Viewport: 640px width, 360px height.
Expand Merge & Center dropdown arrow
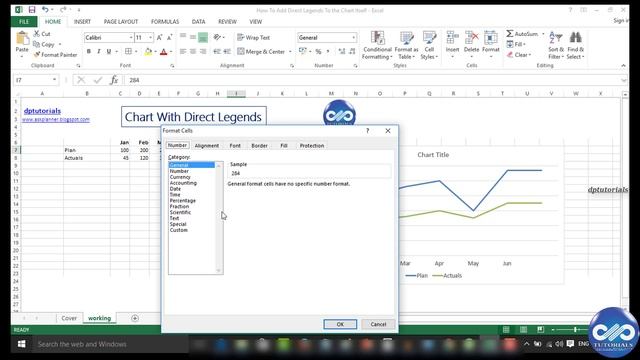point(290,51)
